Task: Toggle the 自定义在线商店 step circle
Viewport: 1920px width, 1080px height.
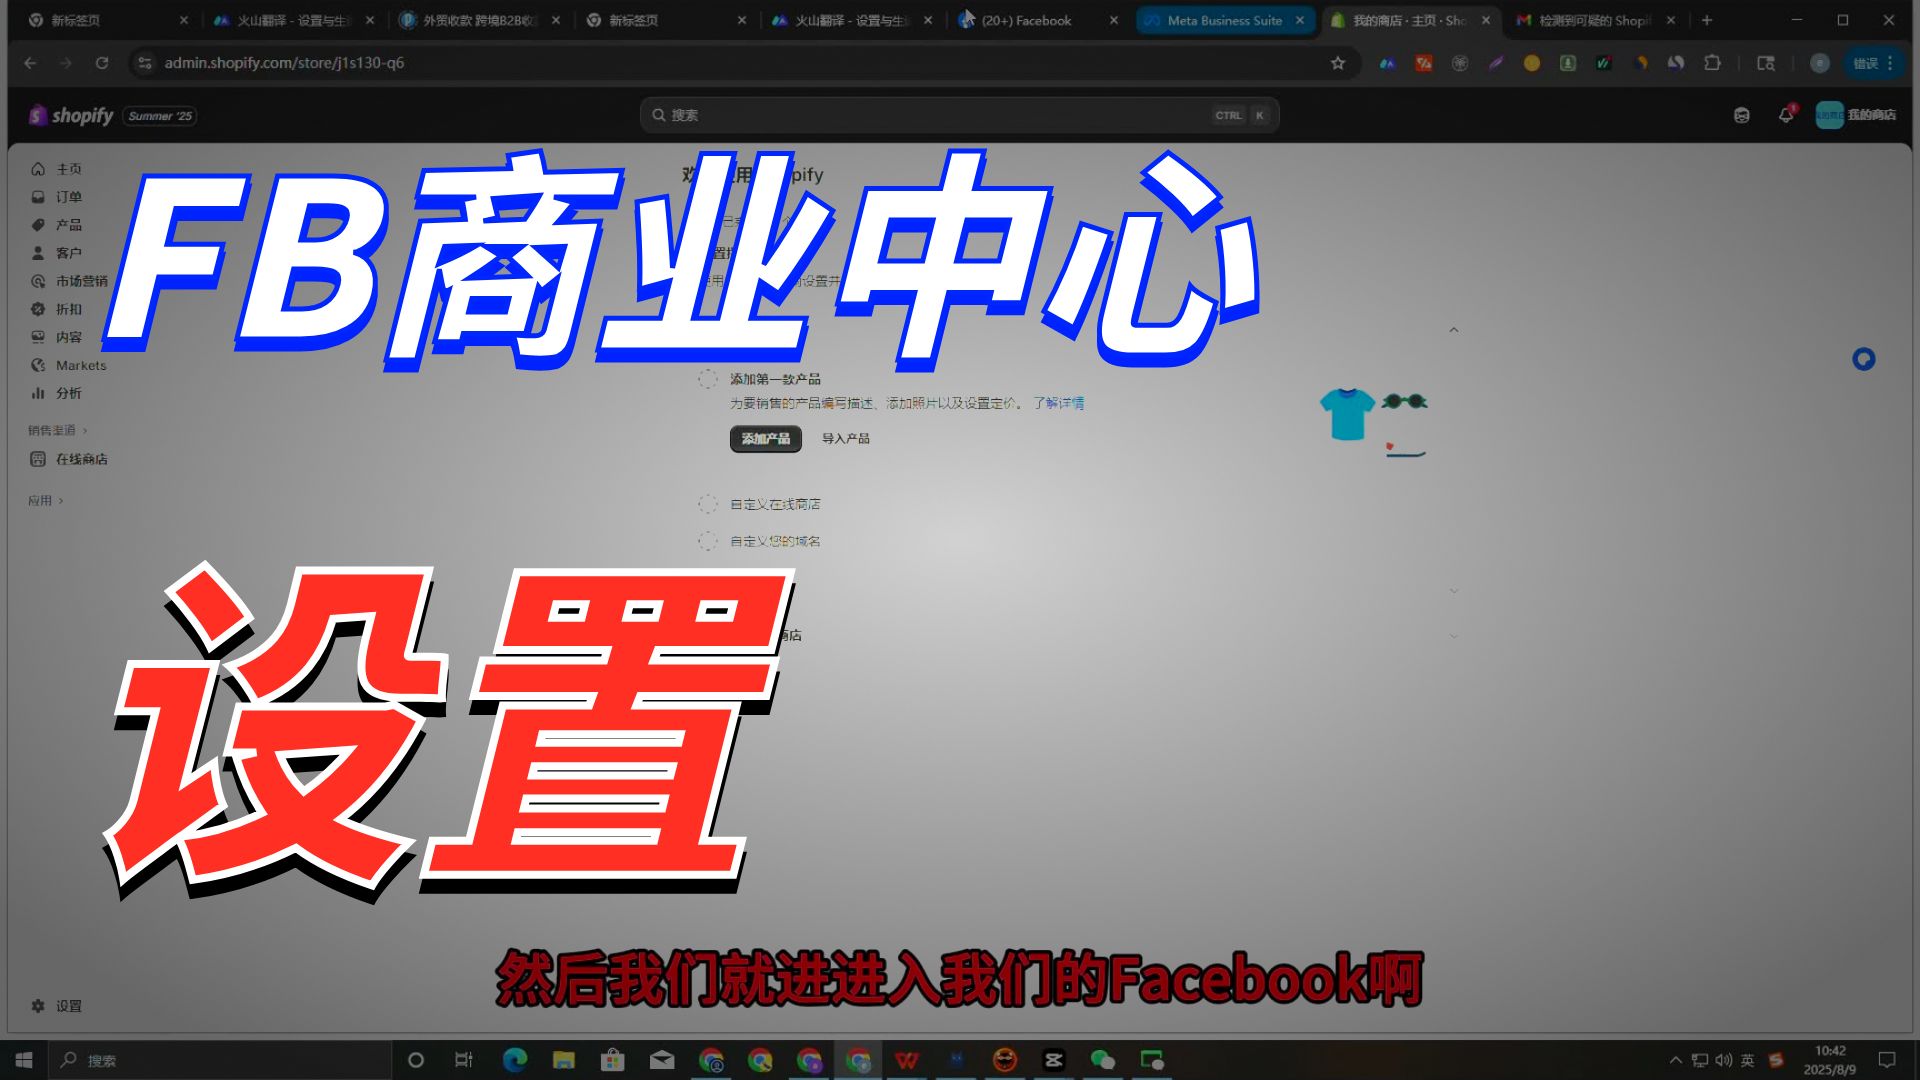Action: [x=708, y=504]
